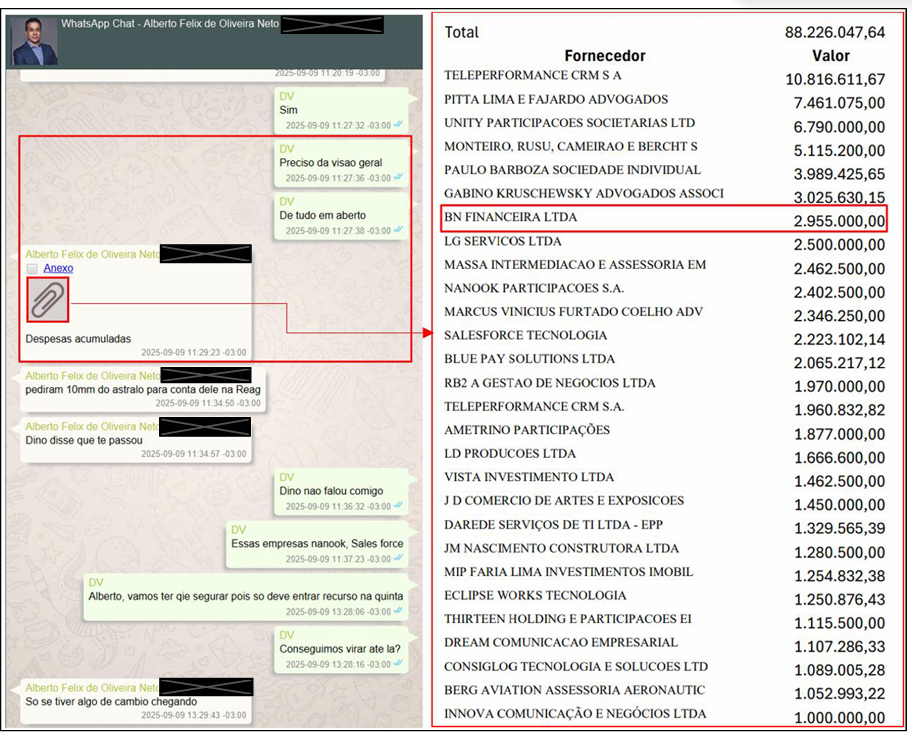Open the Anexo link
The image size is (912, 733).
58,268
